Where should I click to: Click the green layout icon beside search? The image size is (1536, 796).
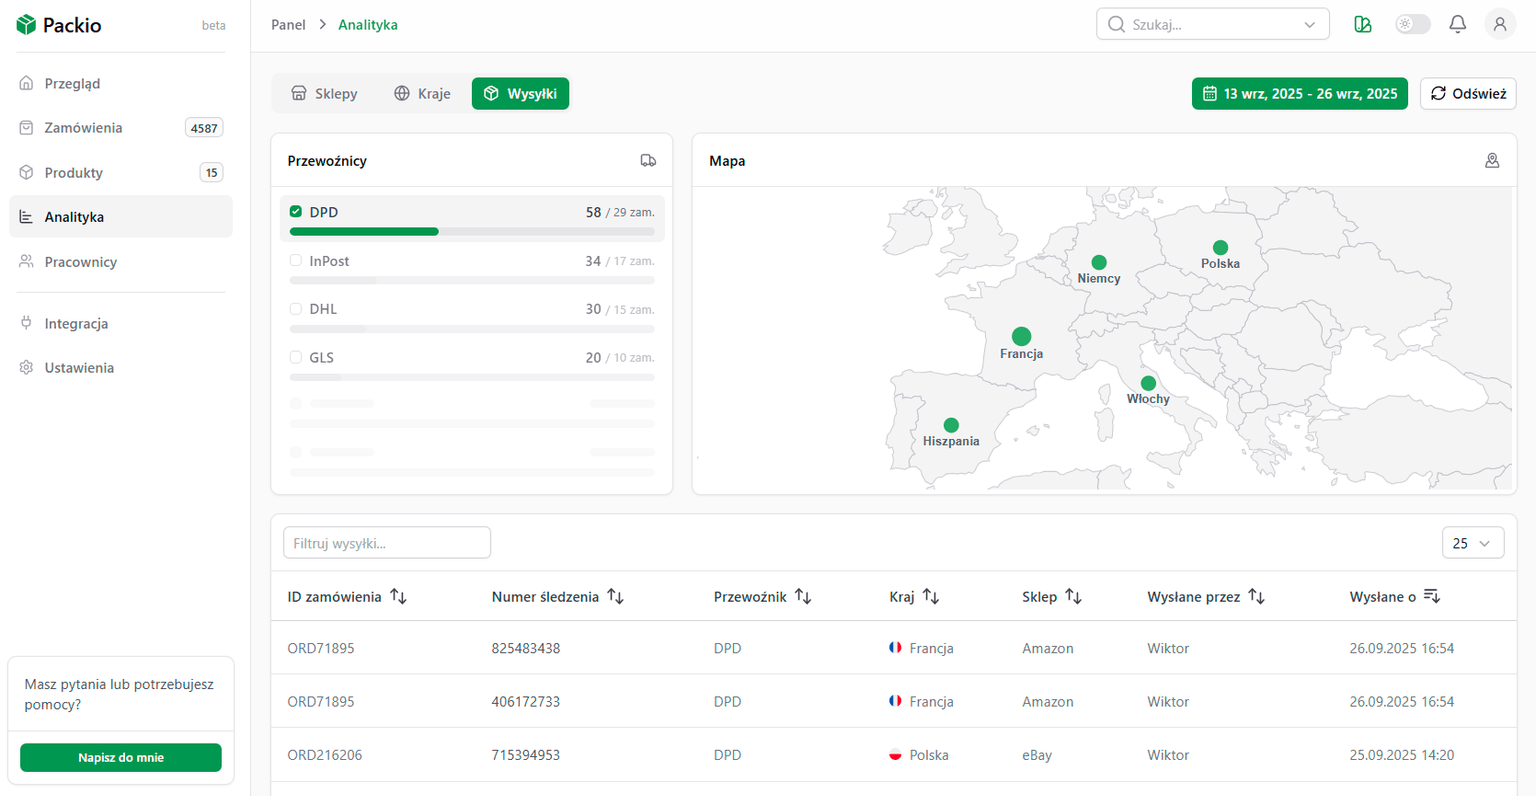point(1362,25)
